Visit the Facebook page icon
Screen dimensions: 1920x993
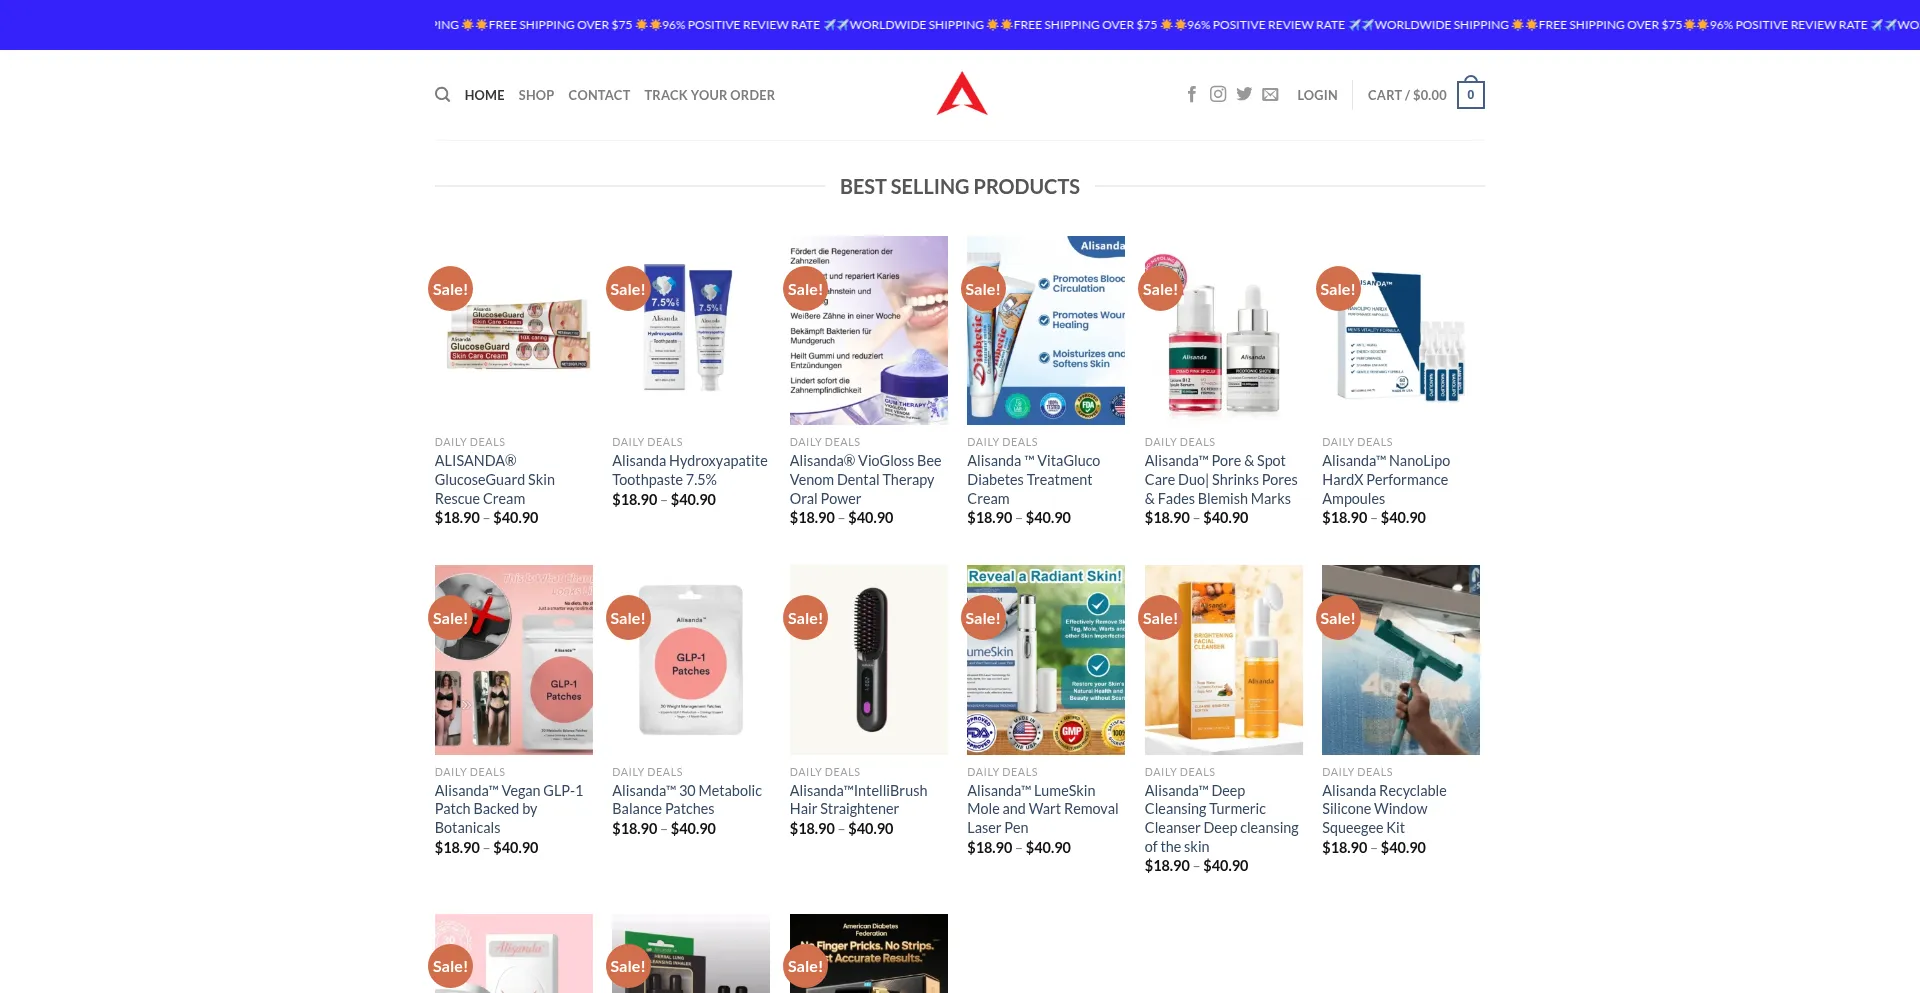[x=1191, y=94]
